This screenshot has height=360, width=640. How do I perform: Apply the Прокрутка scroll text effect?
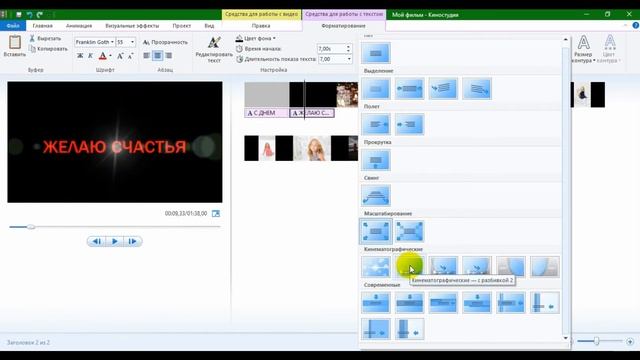376,160
